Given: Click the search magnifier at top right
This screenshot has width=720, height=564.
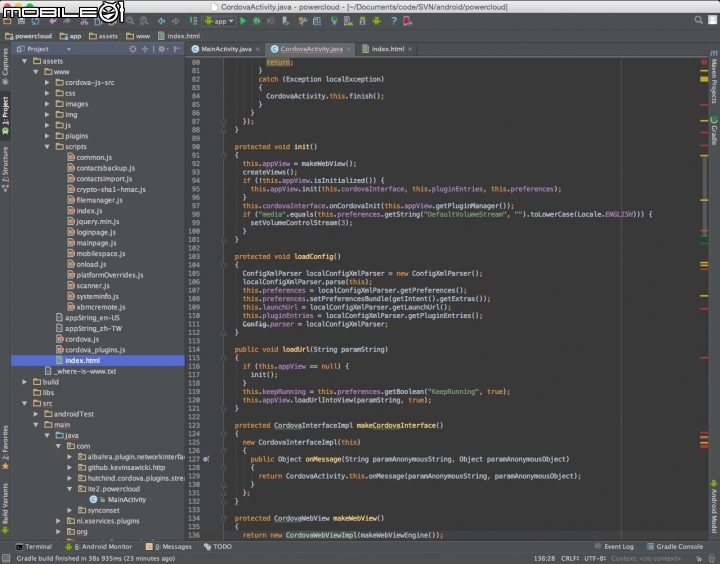Looking at the screenshot, I should [x=698, y=20].
